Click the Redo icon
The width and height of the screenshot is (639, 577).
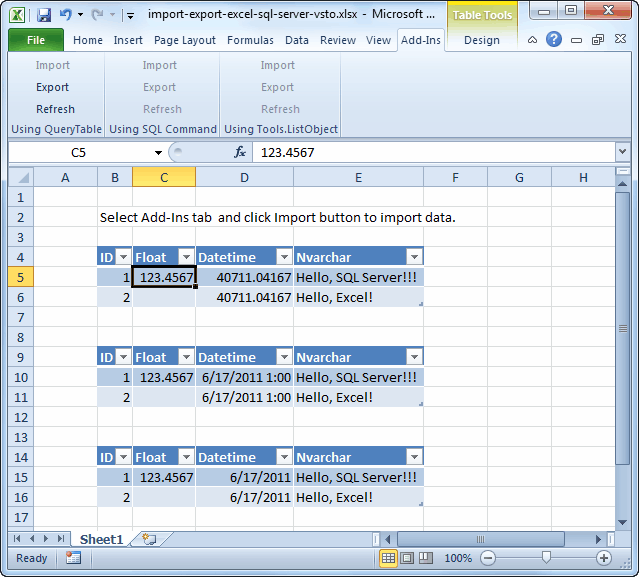[x=97, y=15]
